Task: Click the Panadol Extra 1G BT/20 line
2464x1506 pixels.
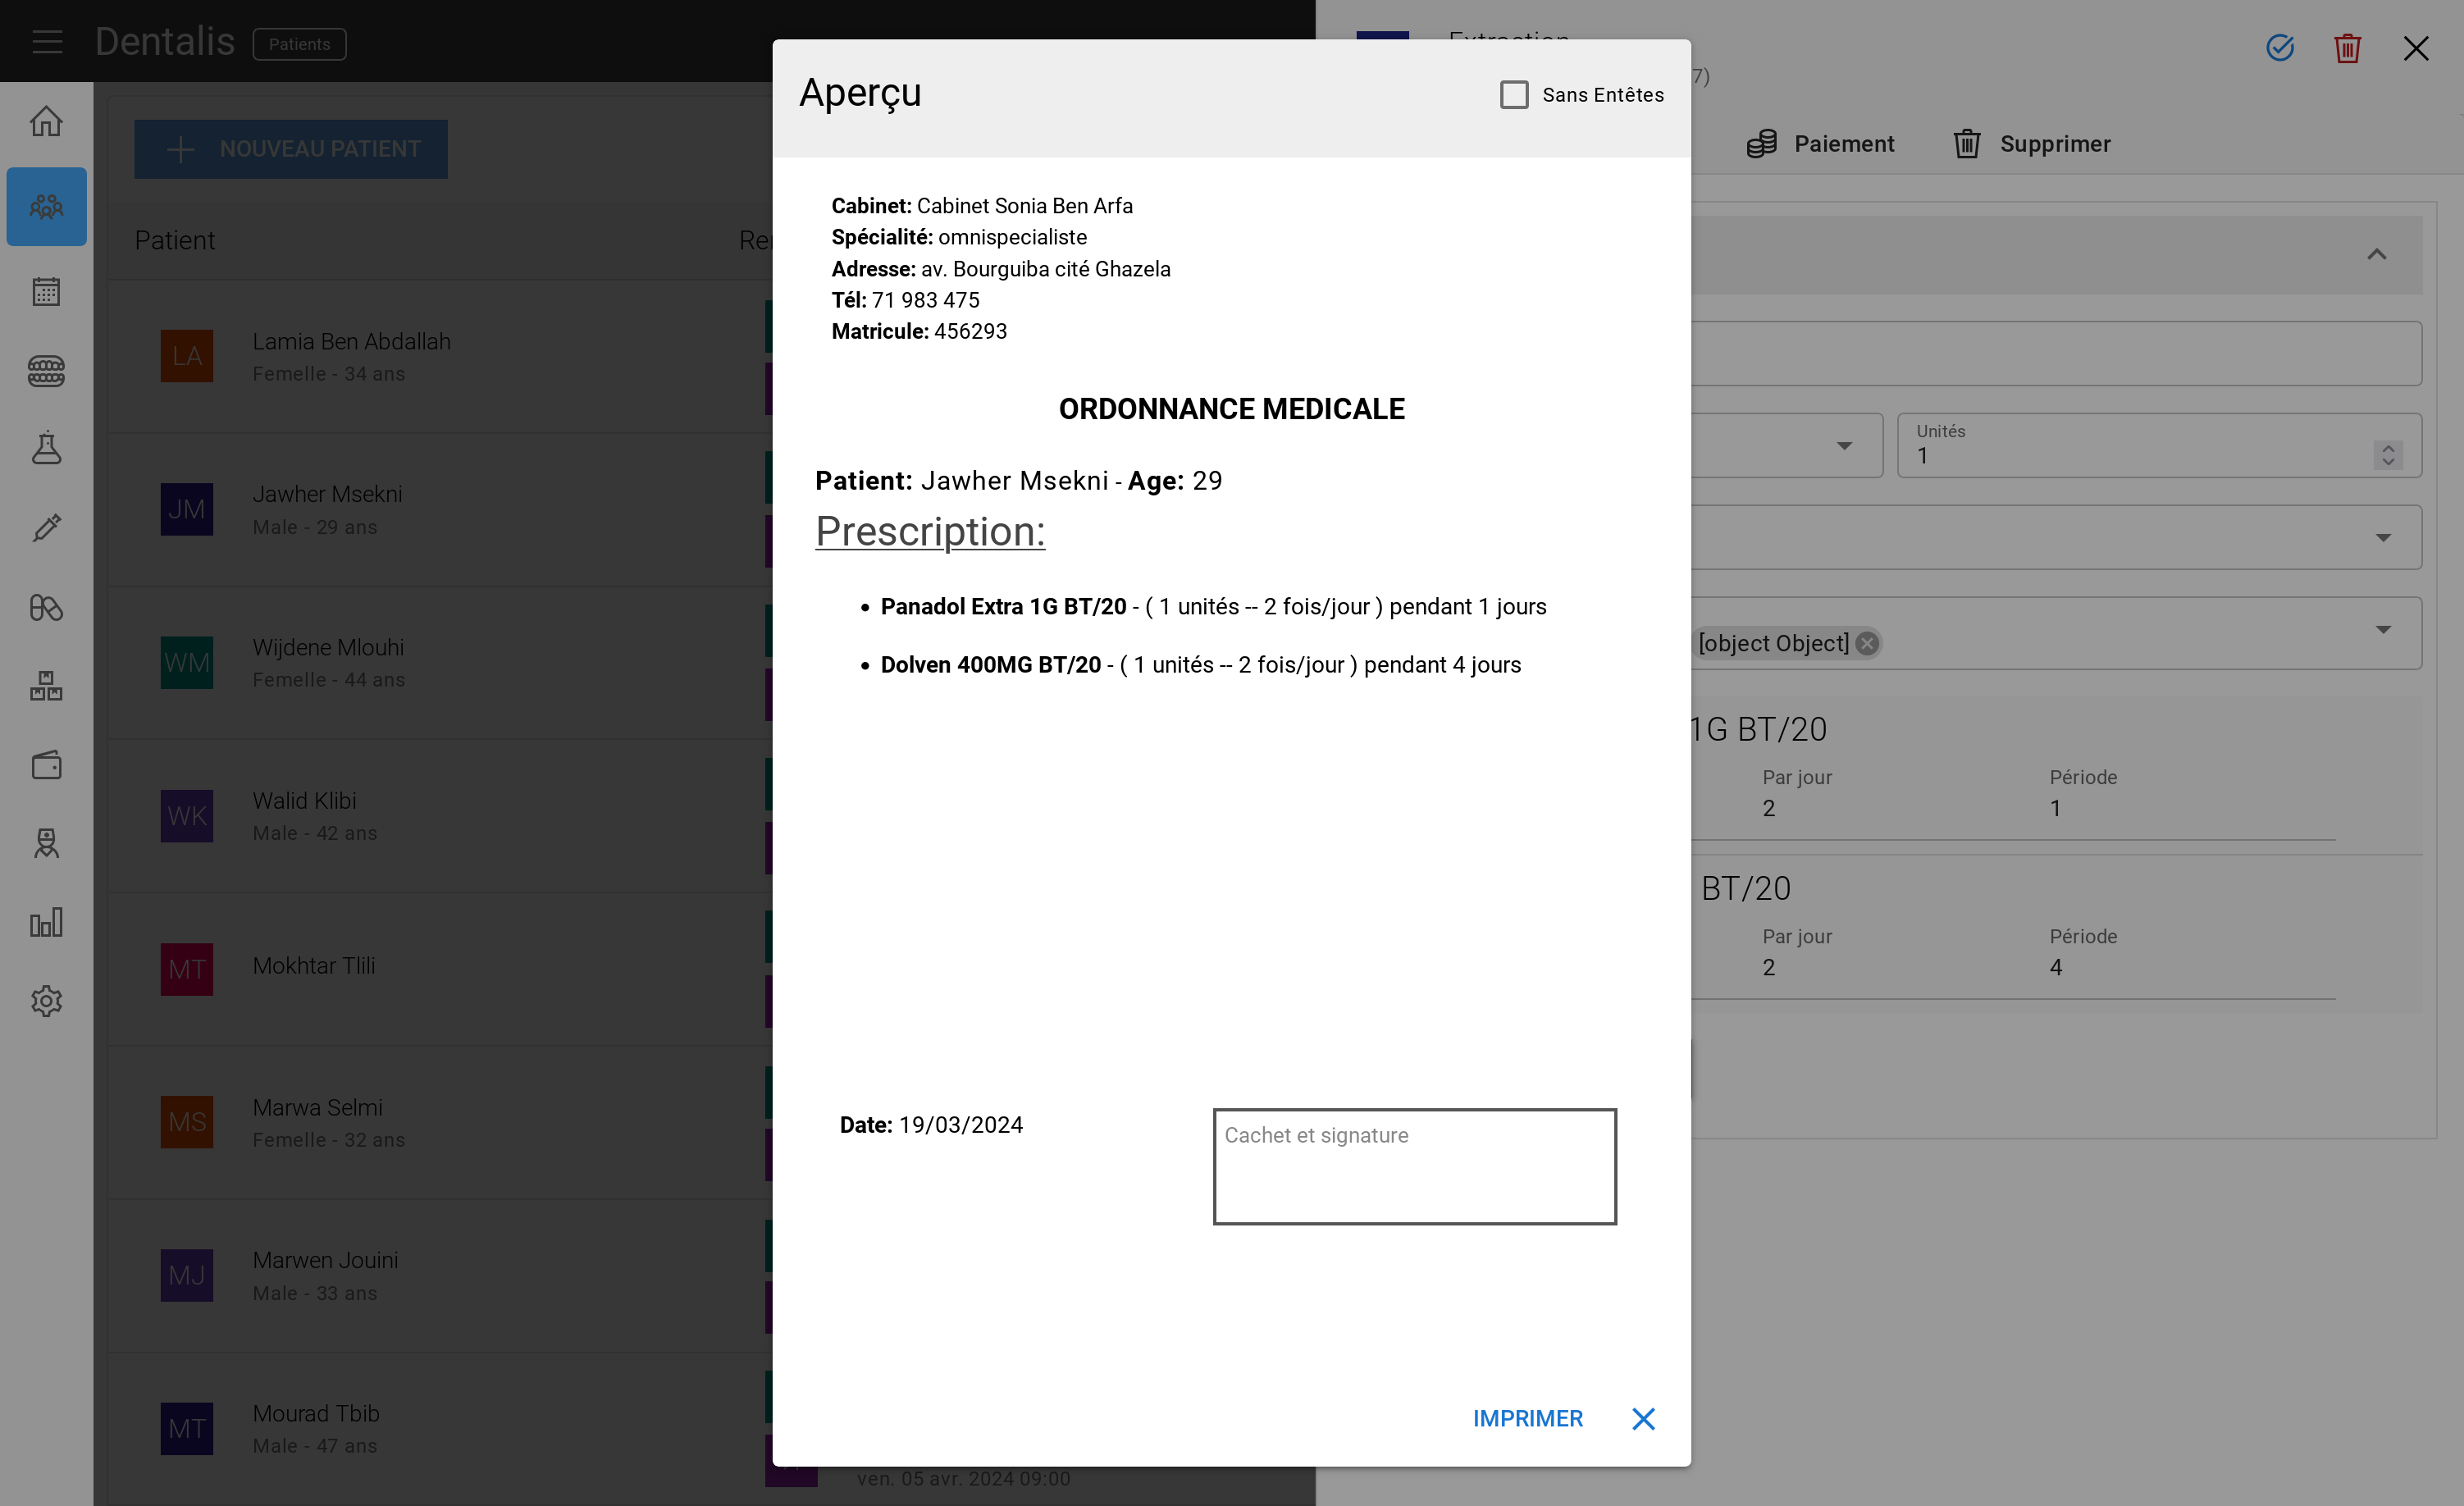Action: point(1213,607)
